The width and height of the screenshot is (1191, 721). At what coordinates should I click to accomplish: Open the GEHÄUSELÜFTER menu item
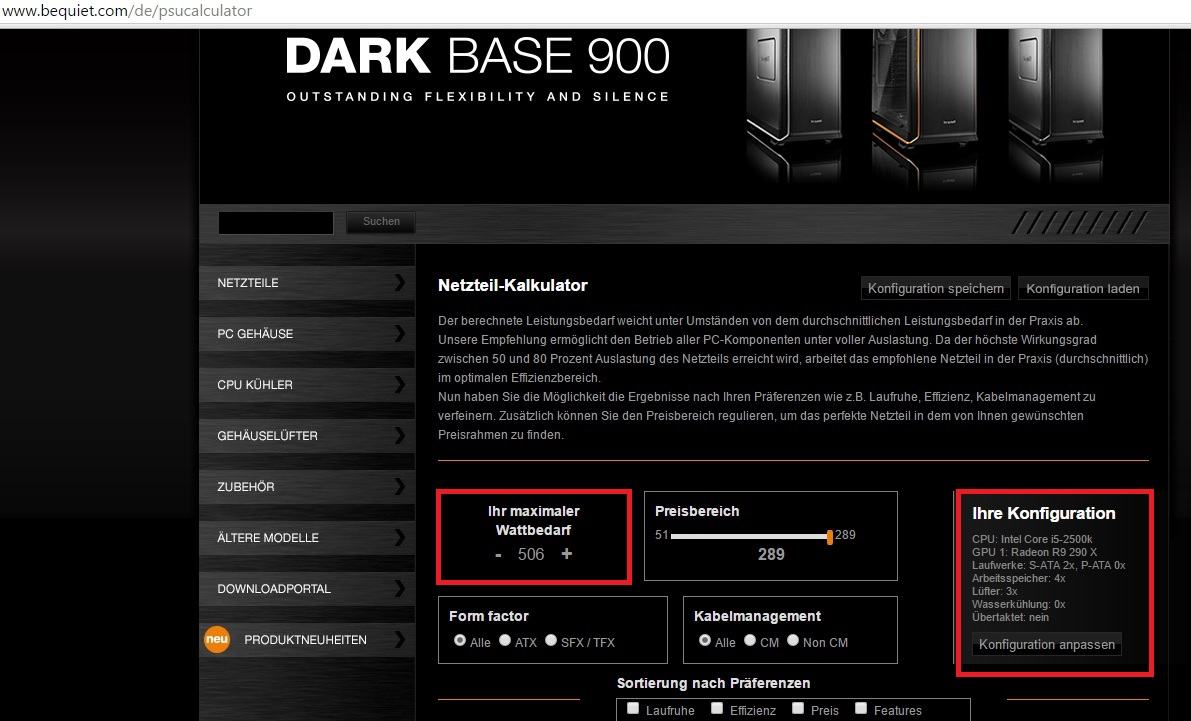[307, 435]
